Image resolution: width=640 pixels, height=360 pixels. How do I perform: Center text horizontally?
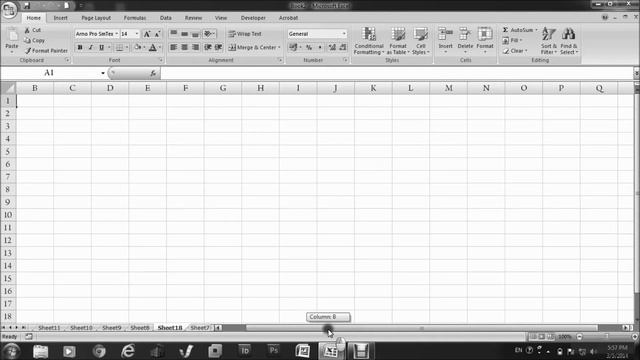tap(184, 47)
